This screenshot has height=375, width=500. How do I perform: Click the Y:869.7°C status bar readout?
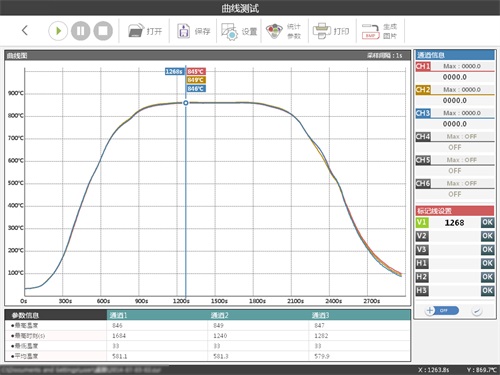point(481,370)
